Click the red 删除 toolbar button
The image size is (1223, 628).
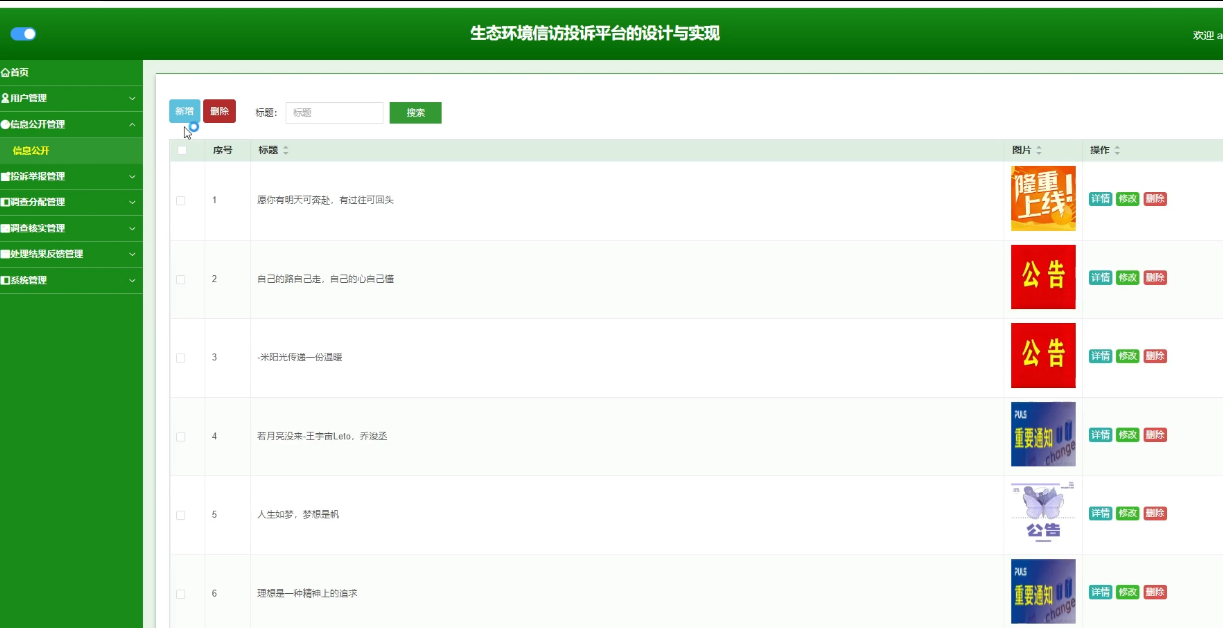pyautogui.click(x=219, y=111)
